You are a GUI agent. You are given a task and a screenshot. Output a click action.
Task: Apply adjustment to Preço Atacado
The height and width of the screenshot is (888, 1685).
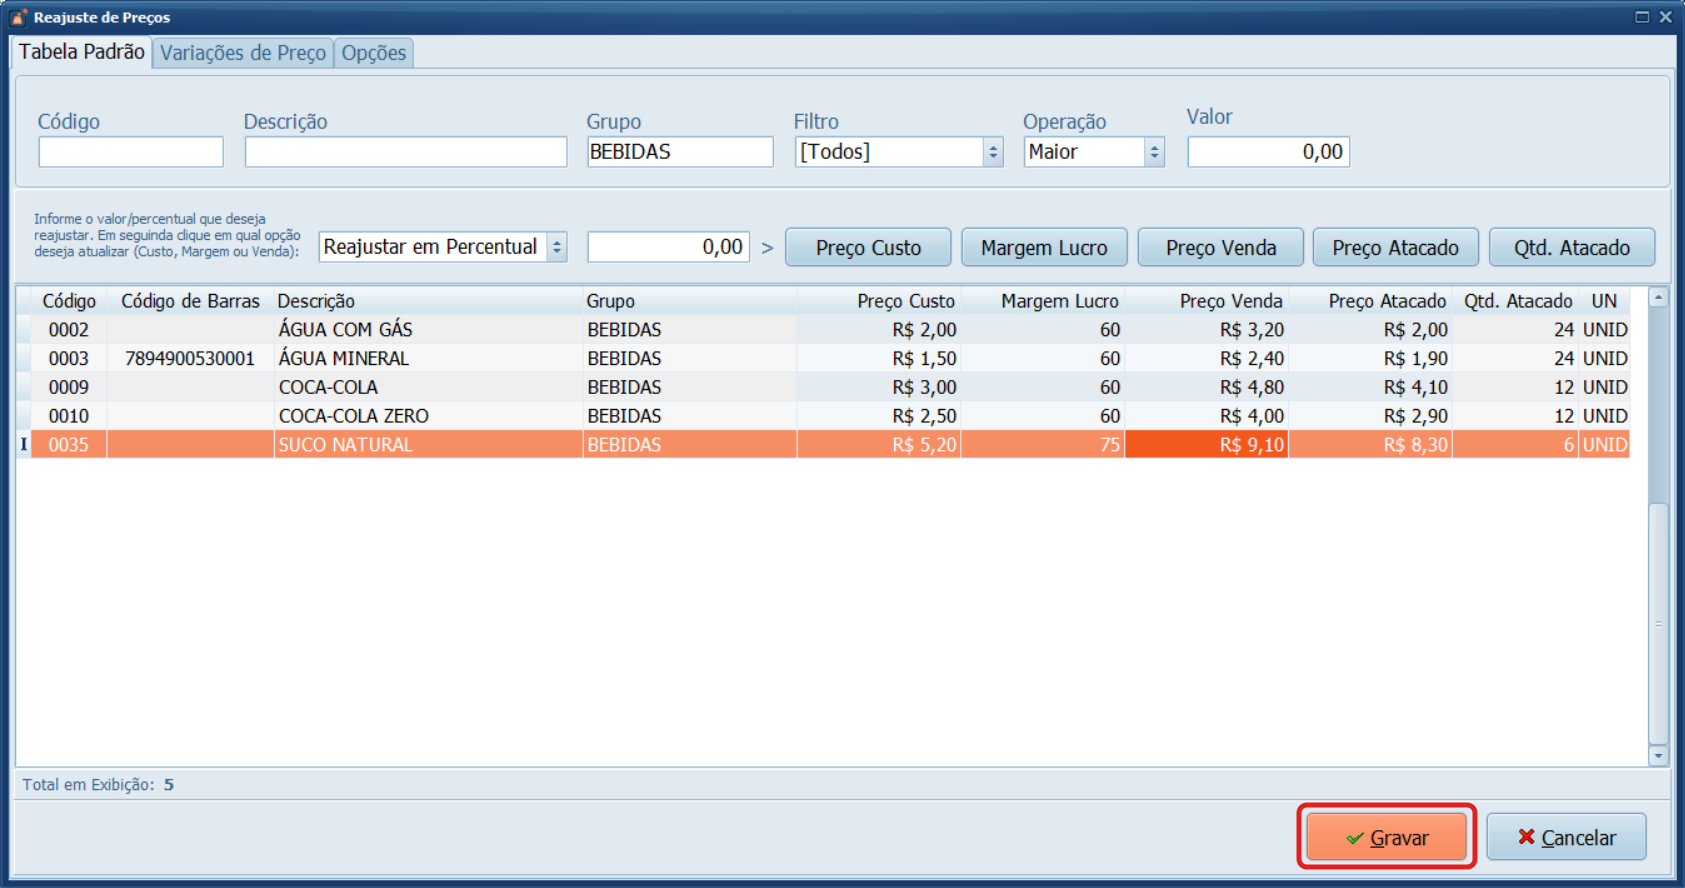tap(1395, 247)
